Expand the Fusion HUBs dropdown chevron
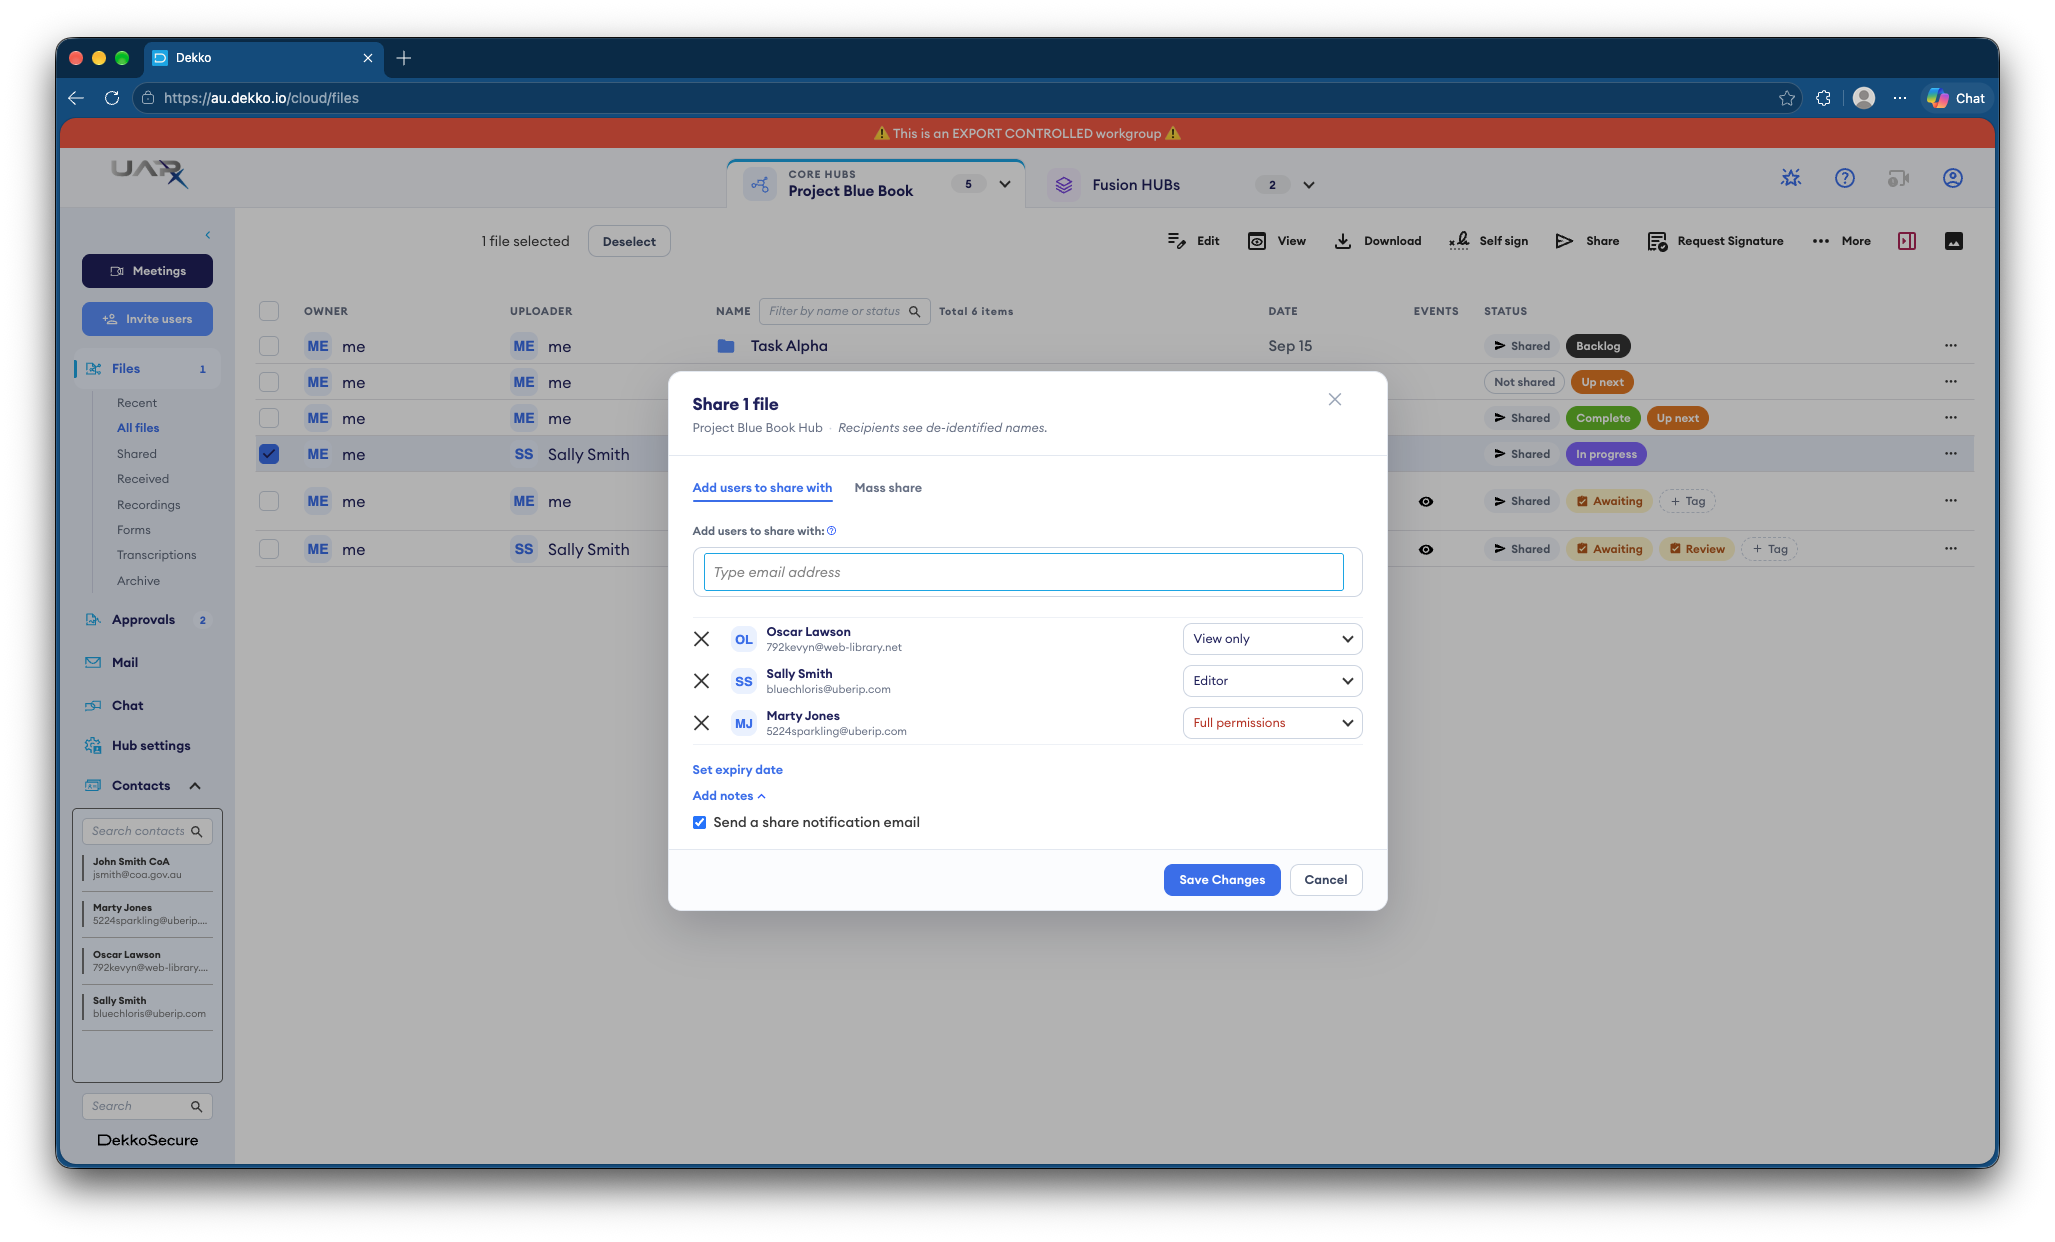Viewport: 2055px width, 1242px height. [1309, 185]
